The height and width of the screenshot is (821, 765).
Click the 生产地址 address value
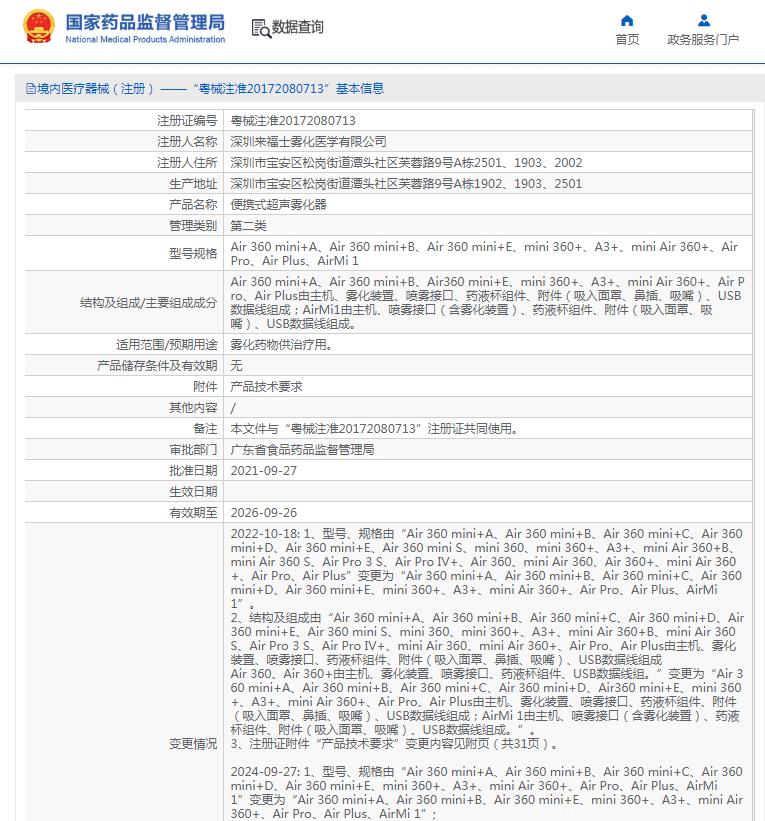[406, 184]
